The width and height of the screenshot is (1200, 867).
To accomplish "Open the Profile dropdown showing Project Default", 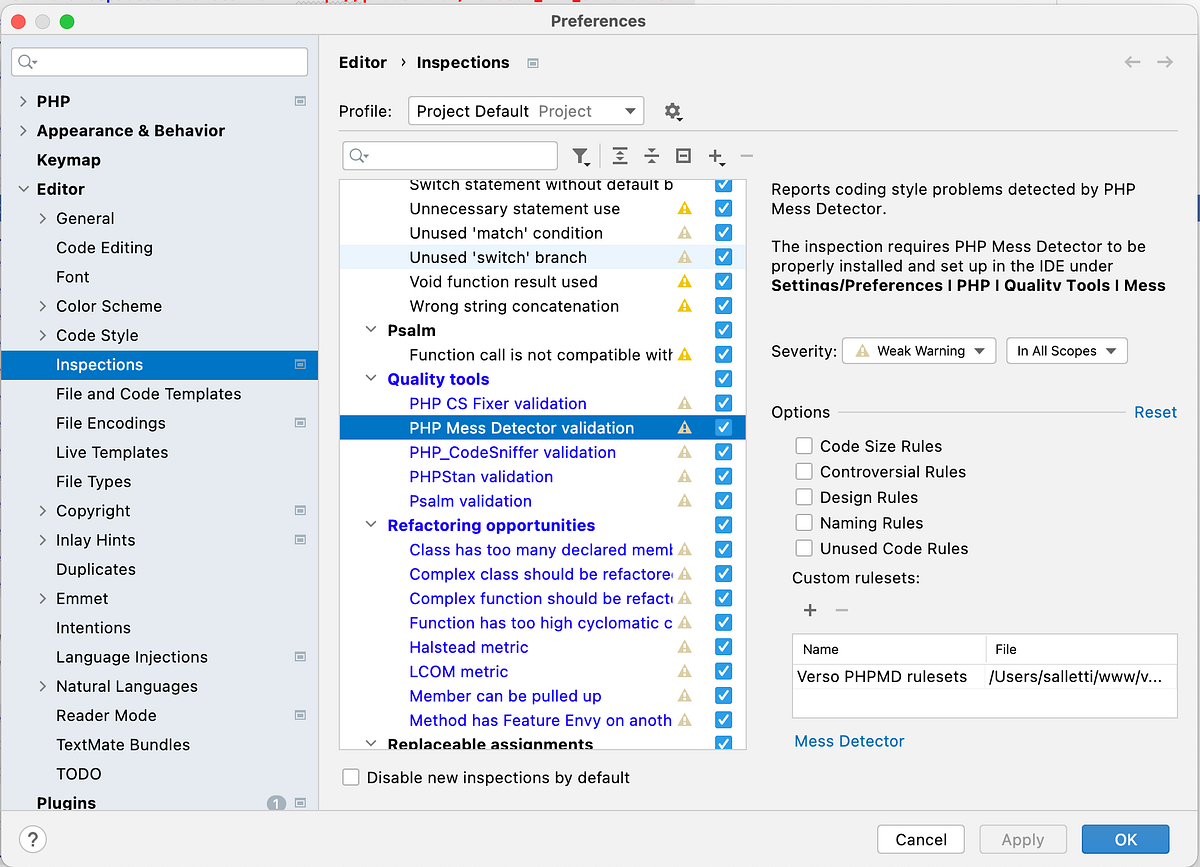I will pyautogui.click(x=525, y=111).
